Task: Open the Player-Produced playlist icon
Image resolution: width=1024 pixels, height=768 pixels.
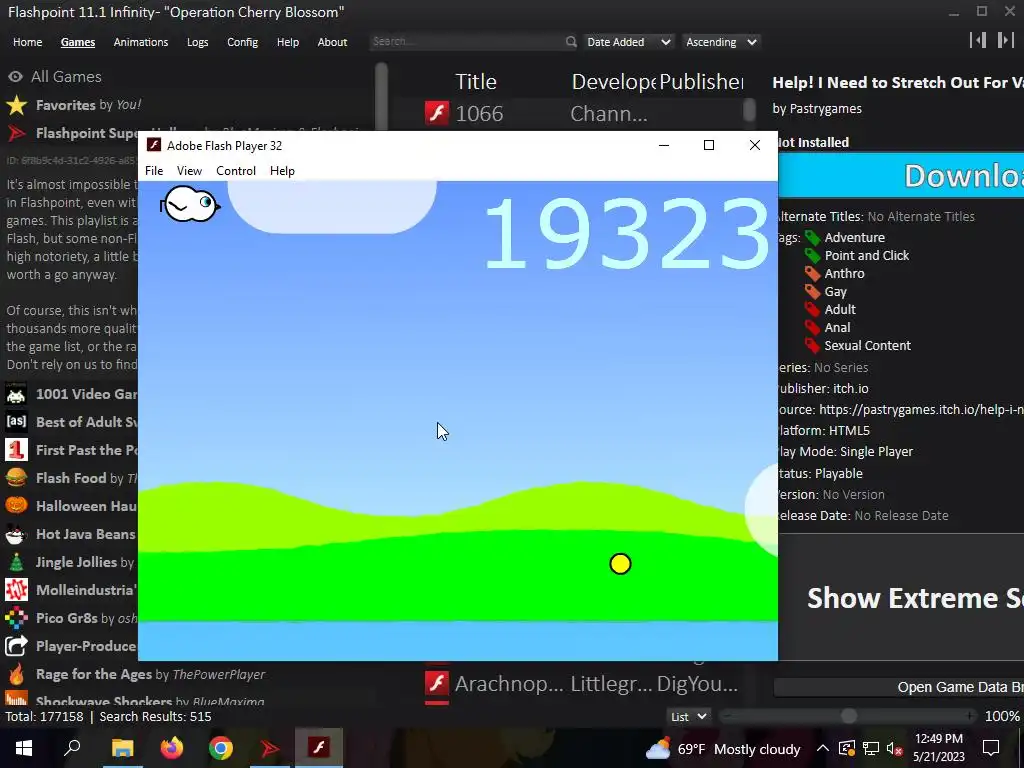Action: click(x=16, y=646)
